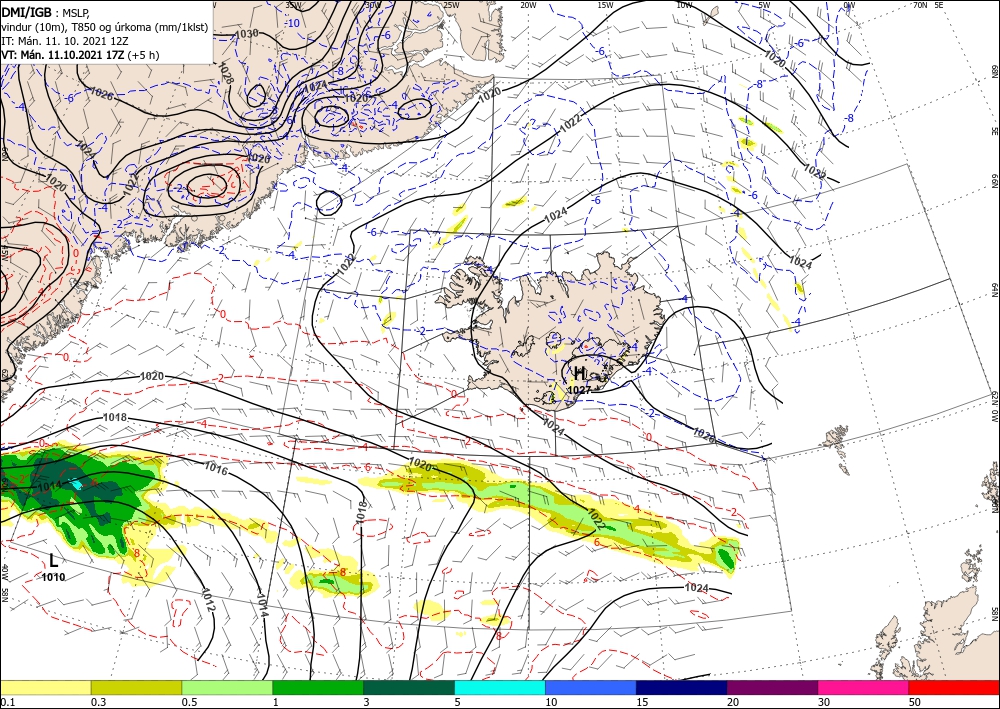Click the legend value 0.3

tap(98, 702)
